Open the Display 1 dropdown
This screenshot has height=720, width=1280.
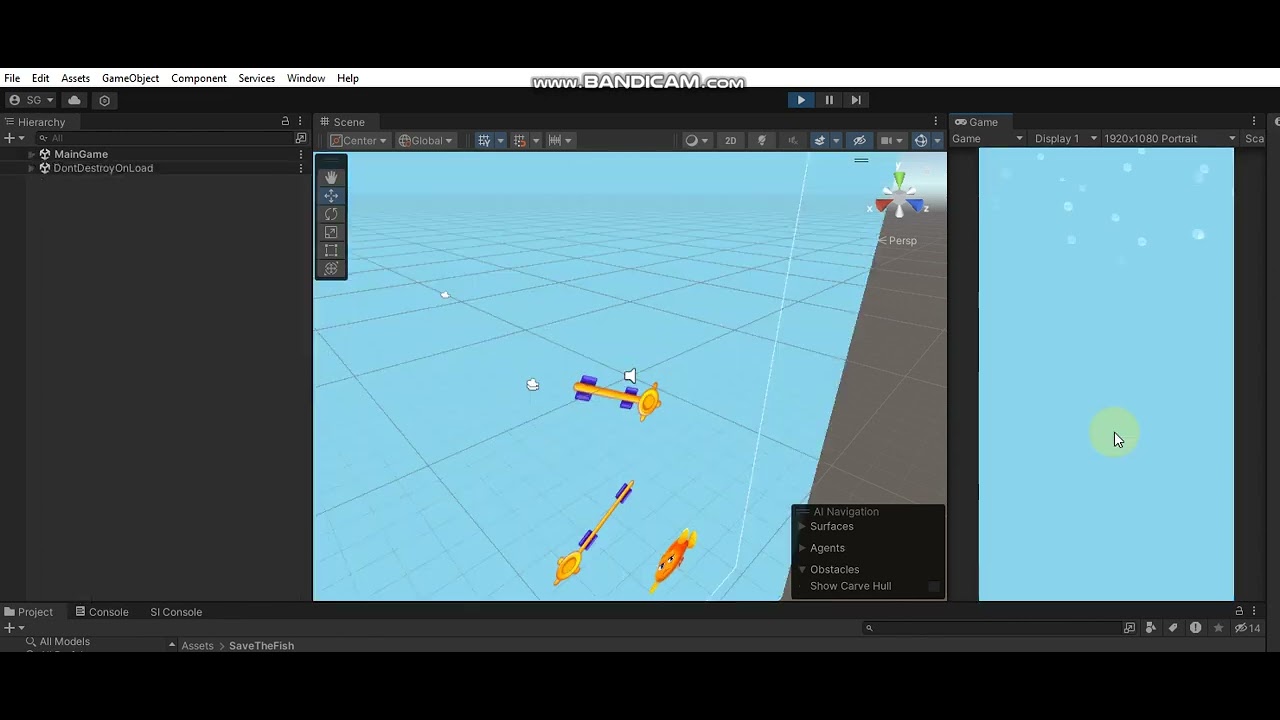[x=1066, y=138]
